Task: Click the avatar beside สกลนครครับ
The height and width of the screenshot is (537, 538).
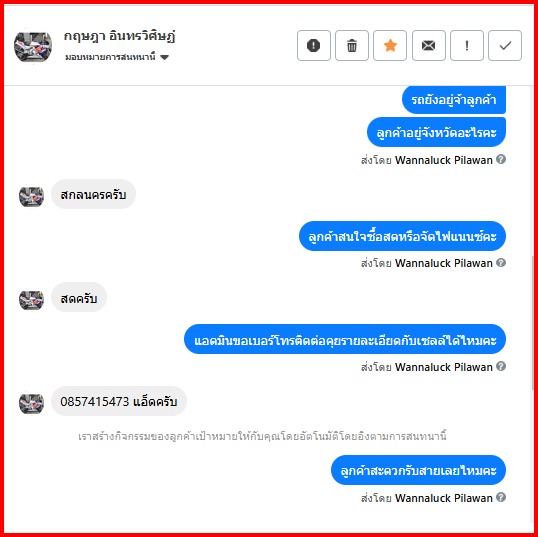Action: point(31,196)
